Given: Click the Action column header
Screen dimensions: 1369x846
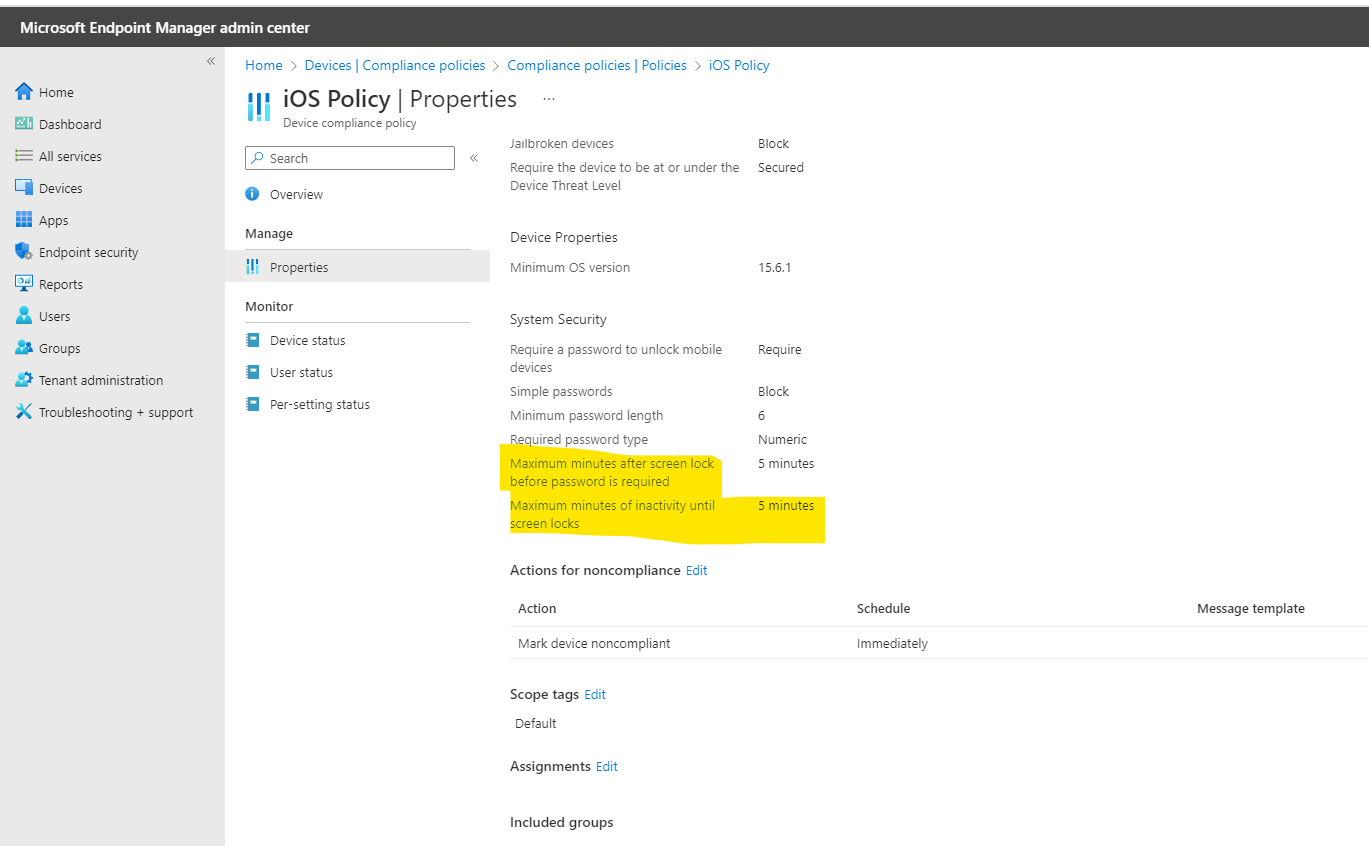Looking at the screenshot, I should tap(537, 608).
